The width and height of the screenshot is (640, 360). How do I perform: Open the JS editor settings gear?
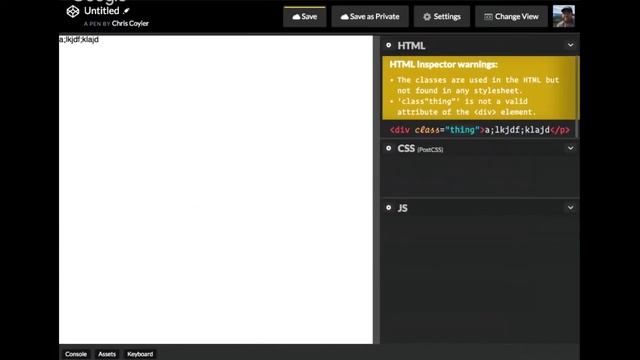point(389,208)
